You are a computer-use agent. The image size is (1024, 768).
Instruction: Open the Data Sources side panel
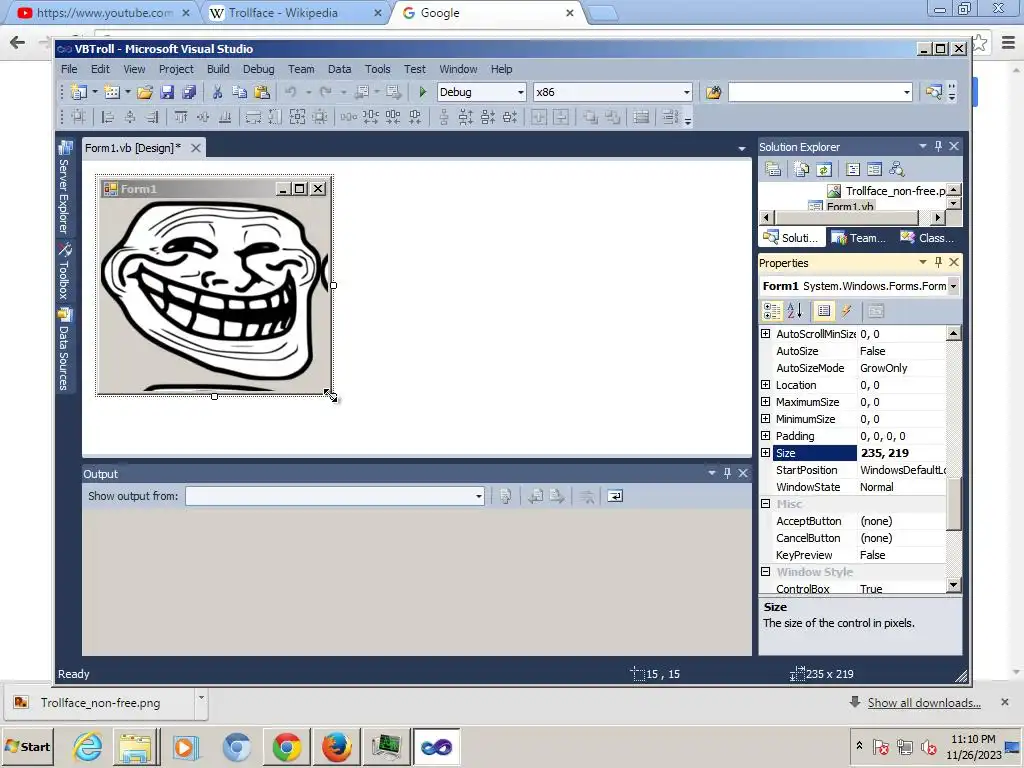click(x=64, y=350)
